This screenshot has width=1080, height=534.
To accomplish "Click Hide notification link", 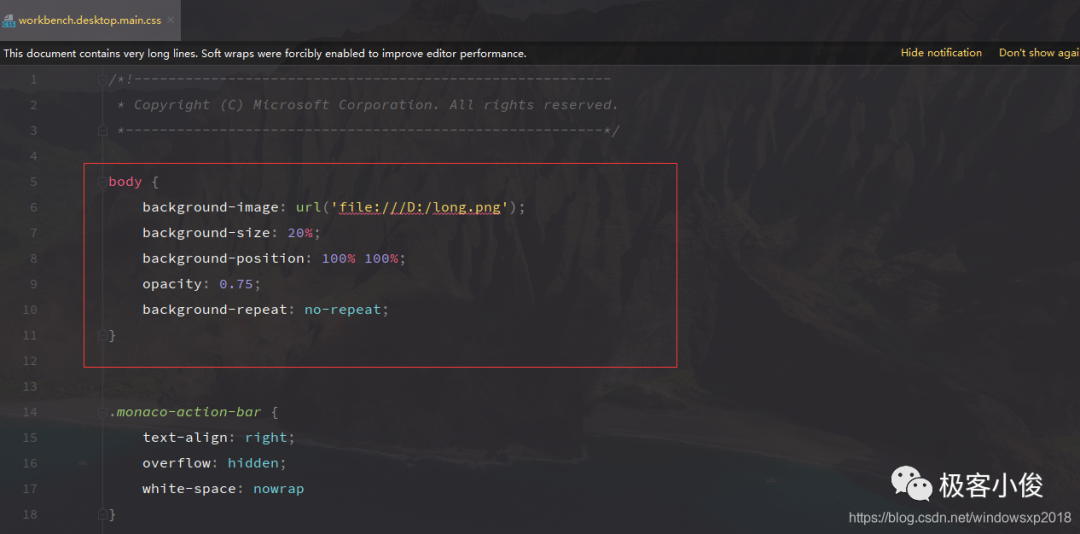I will point(941,53).
